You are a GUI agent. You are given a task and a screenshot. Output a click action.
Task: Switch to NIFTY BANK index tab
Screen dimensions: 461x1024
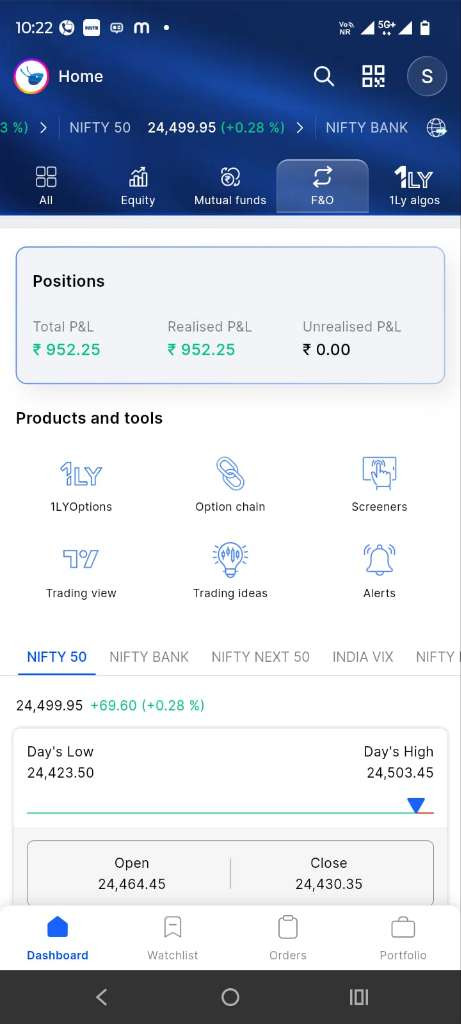point(149,657)
